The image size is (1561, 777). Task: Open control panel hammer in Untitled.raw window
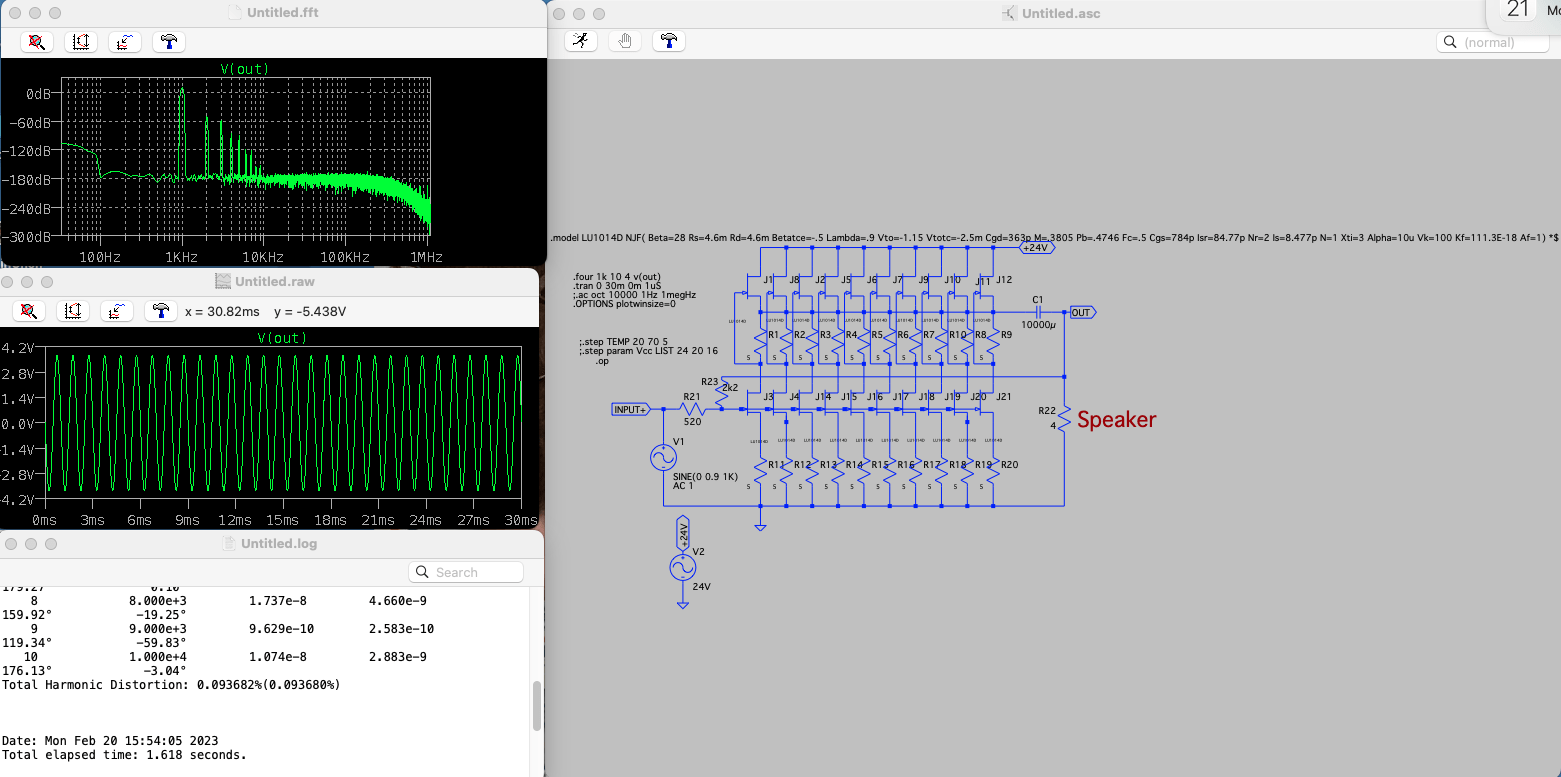coord(161,311)
